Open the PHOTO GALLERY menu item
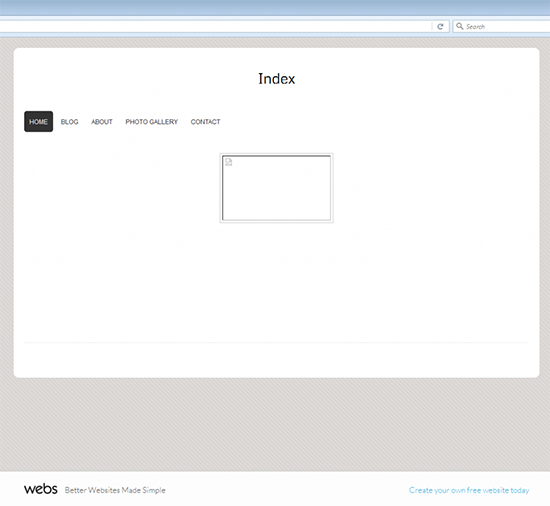 coord(152,122)
